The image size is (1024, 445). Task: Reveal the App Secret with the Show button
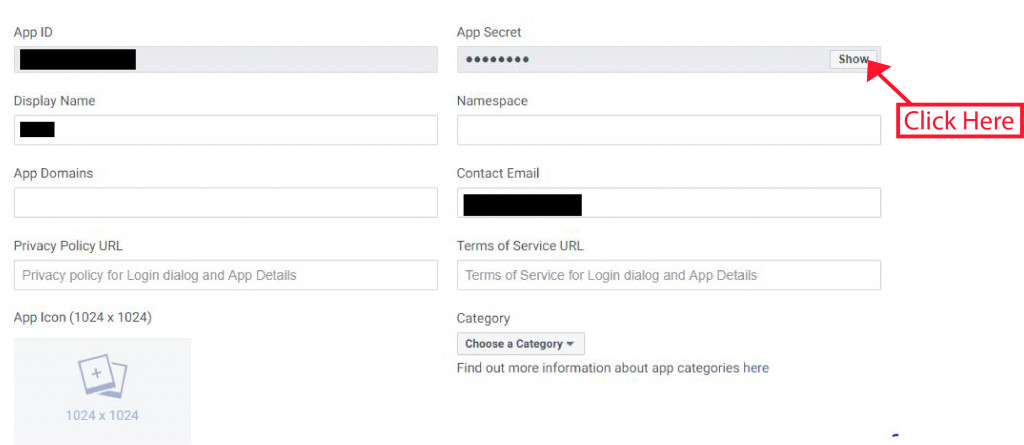(853, 59)
